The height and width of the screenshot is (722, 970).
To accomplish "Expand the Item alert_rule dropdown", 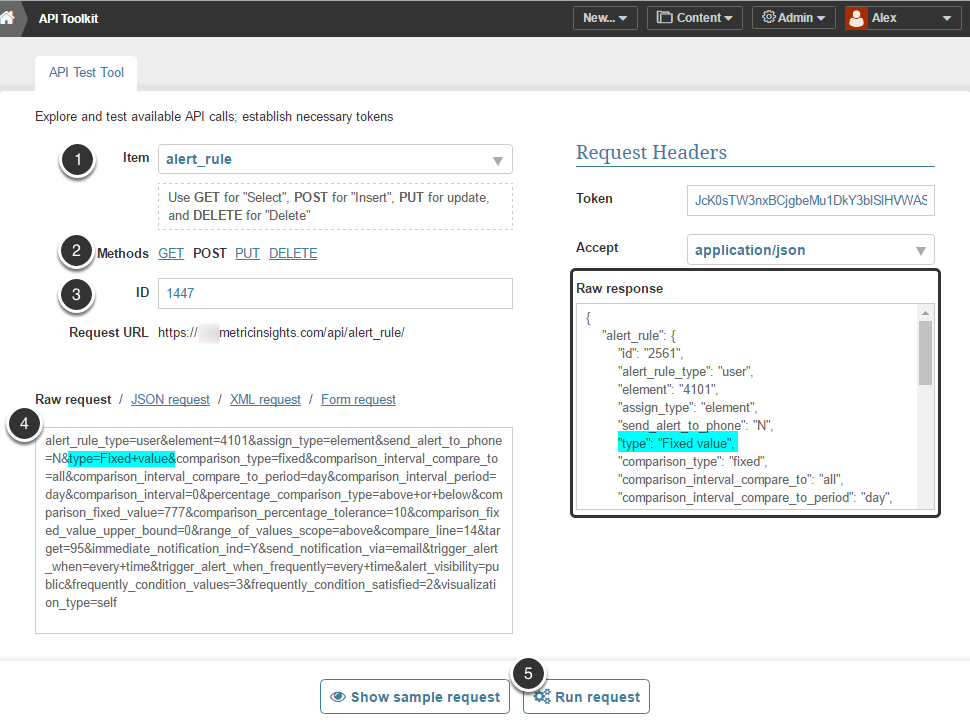I will (497, 160).
